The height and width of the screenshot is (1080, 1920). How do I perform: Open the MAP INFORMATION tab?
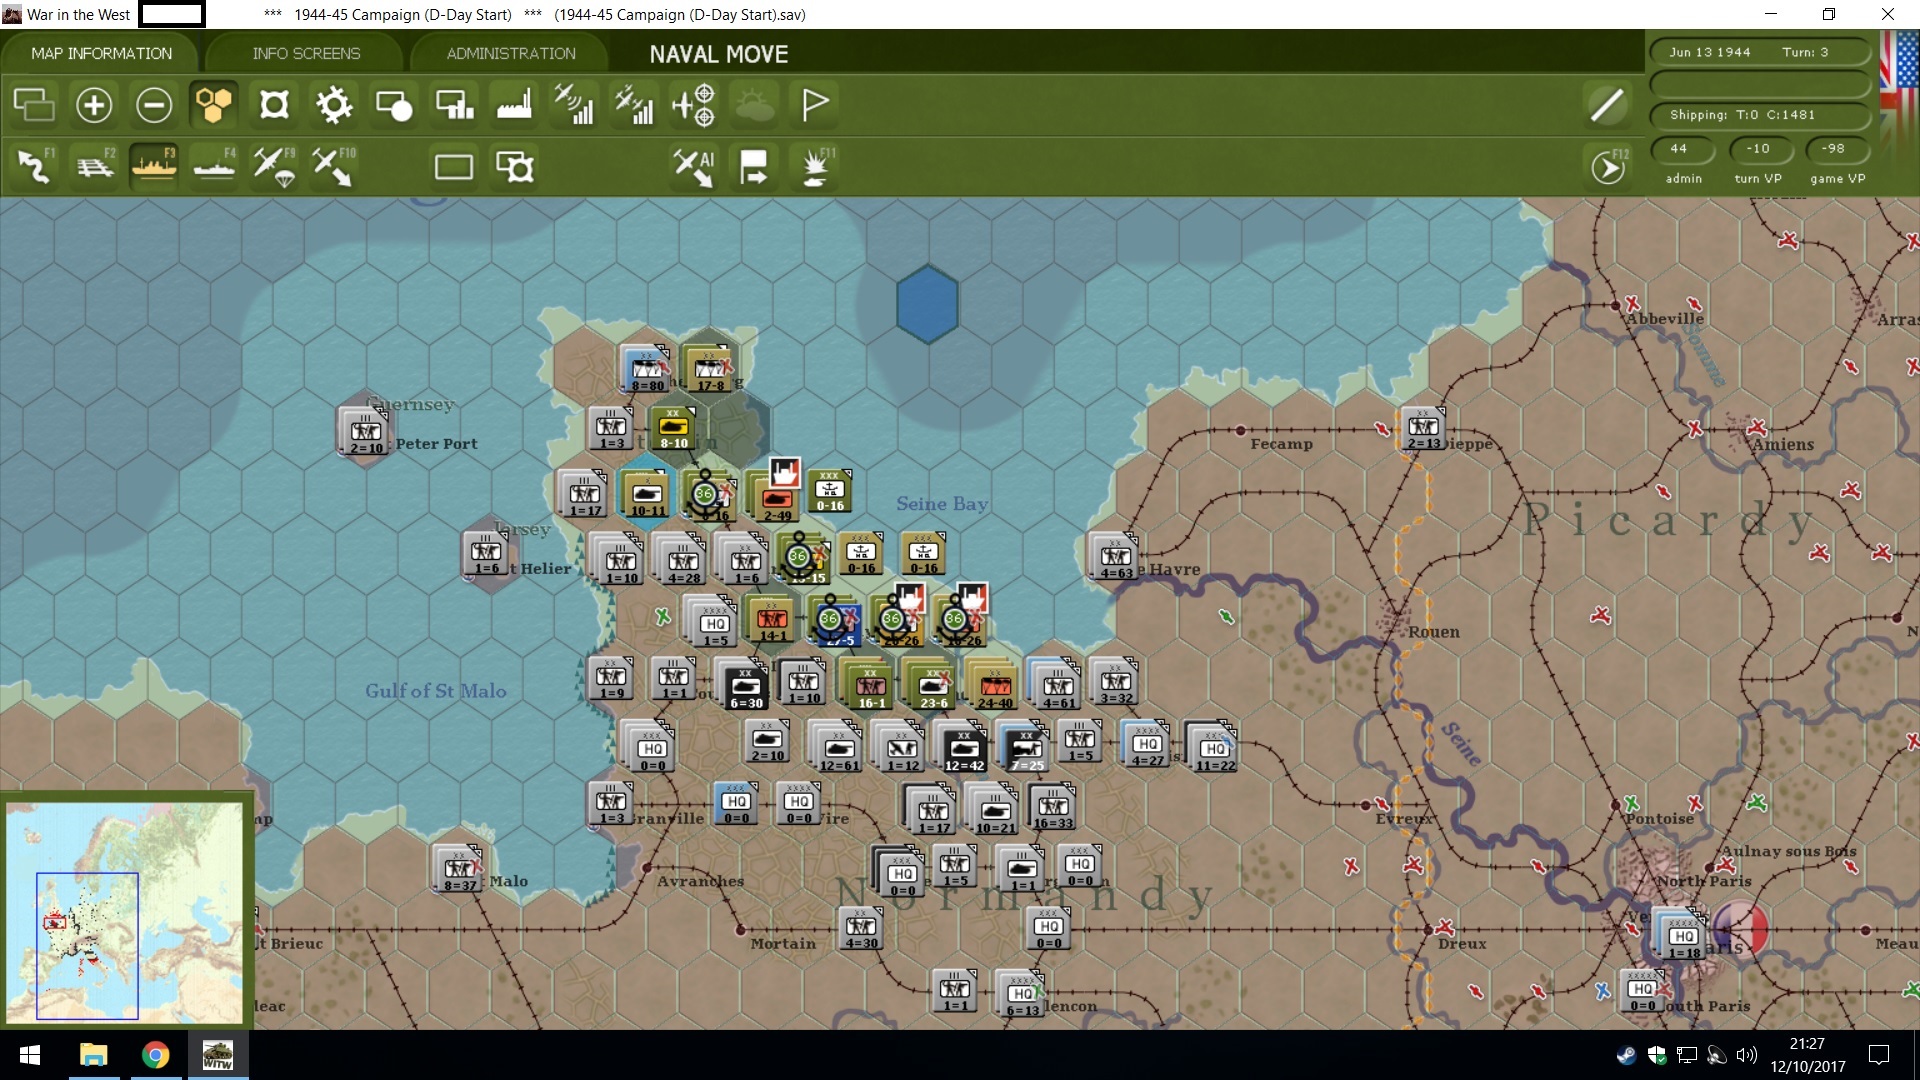point(101,53)
